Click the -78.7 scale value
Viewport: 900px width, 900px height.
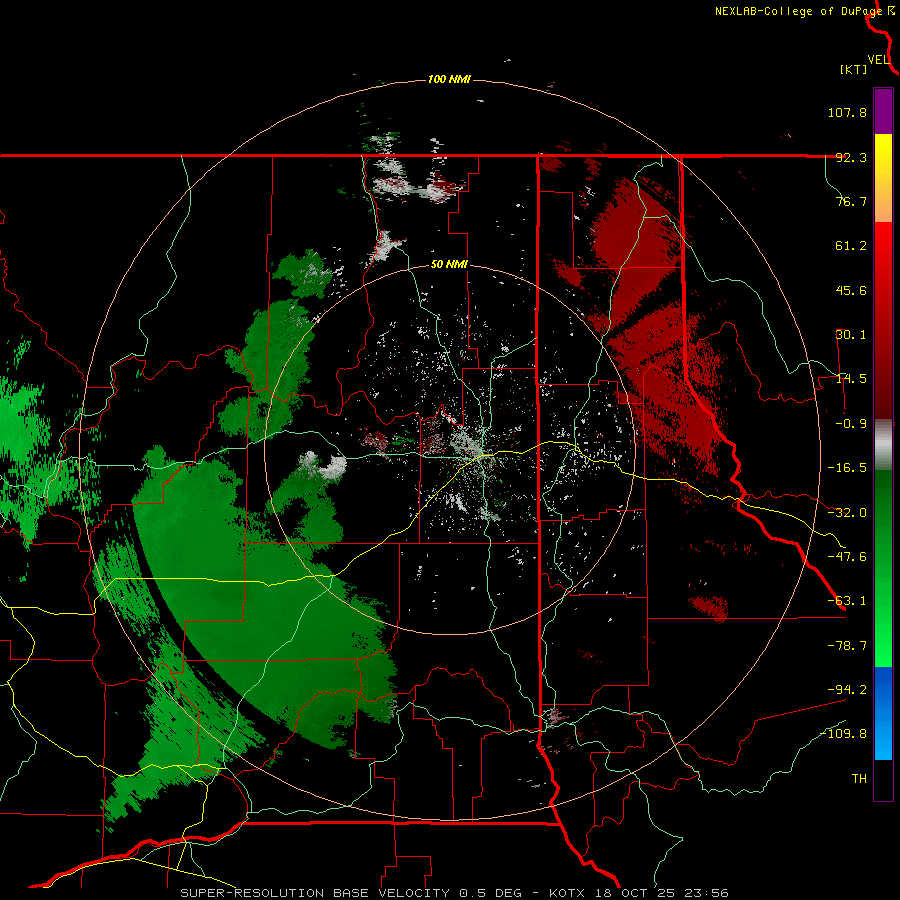pyautogui.click(x=847, y=646)
